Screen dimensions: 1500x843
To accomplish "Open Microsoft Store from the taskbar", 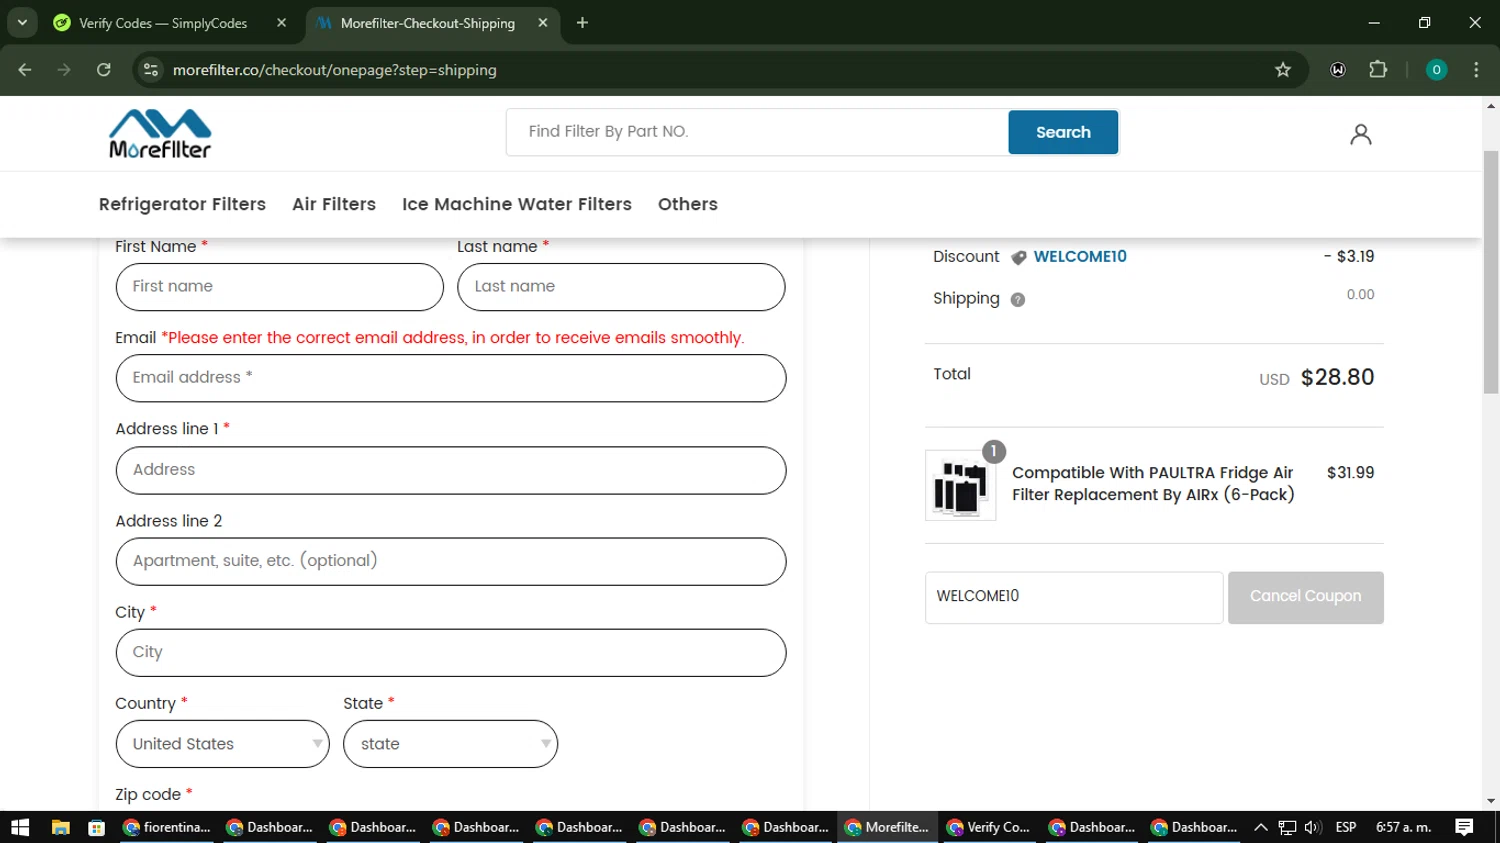I will [x=96, y=827].
